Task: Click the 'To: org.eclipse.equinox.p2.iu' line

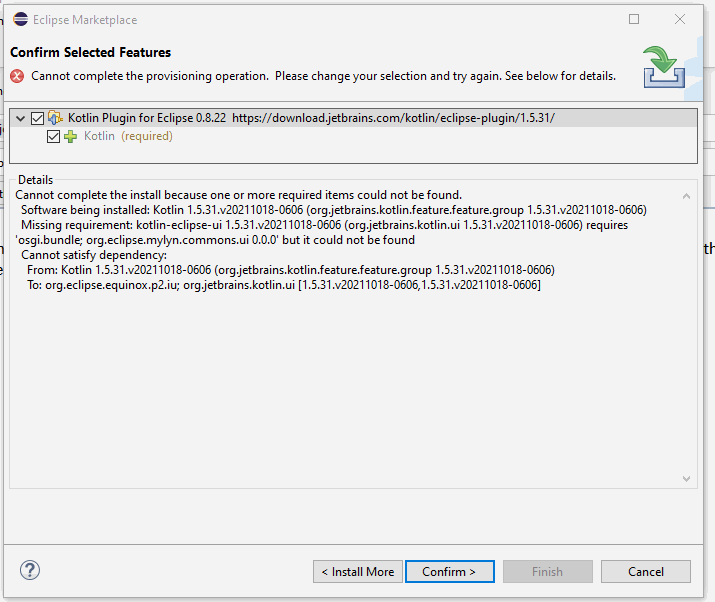Action: tap(284, 285)
